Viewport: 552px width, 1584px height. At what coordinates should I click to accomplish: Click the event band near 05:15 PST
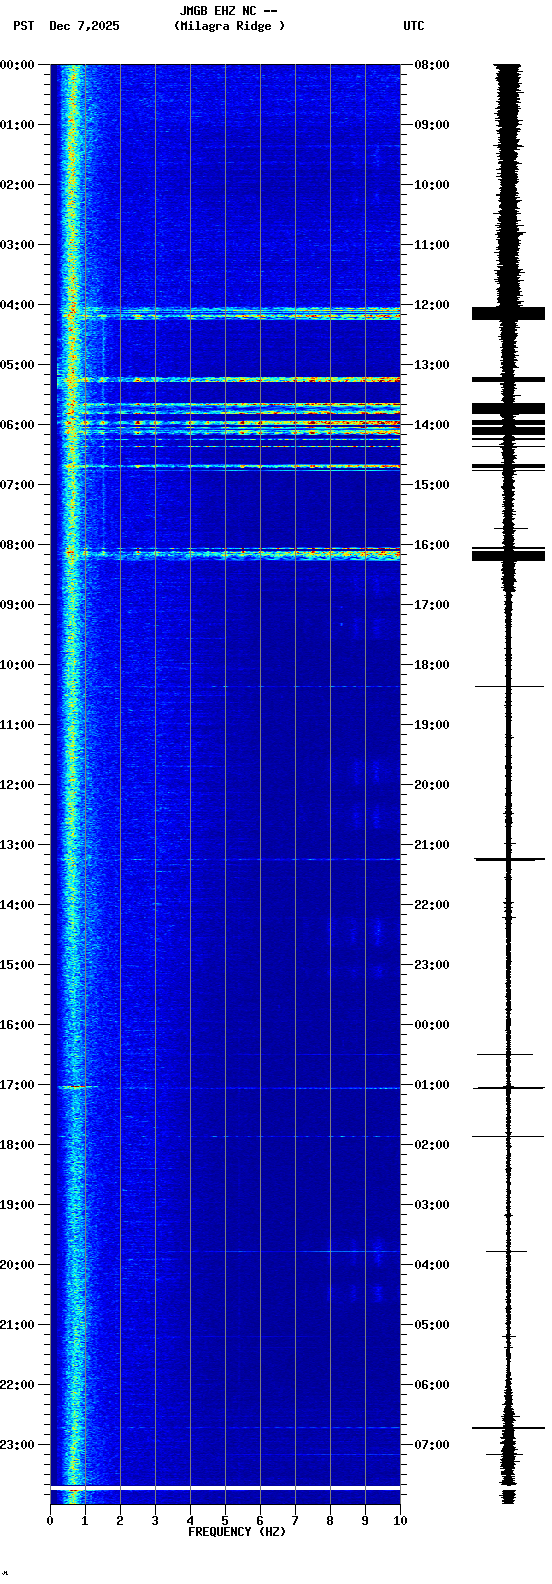225,379
